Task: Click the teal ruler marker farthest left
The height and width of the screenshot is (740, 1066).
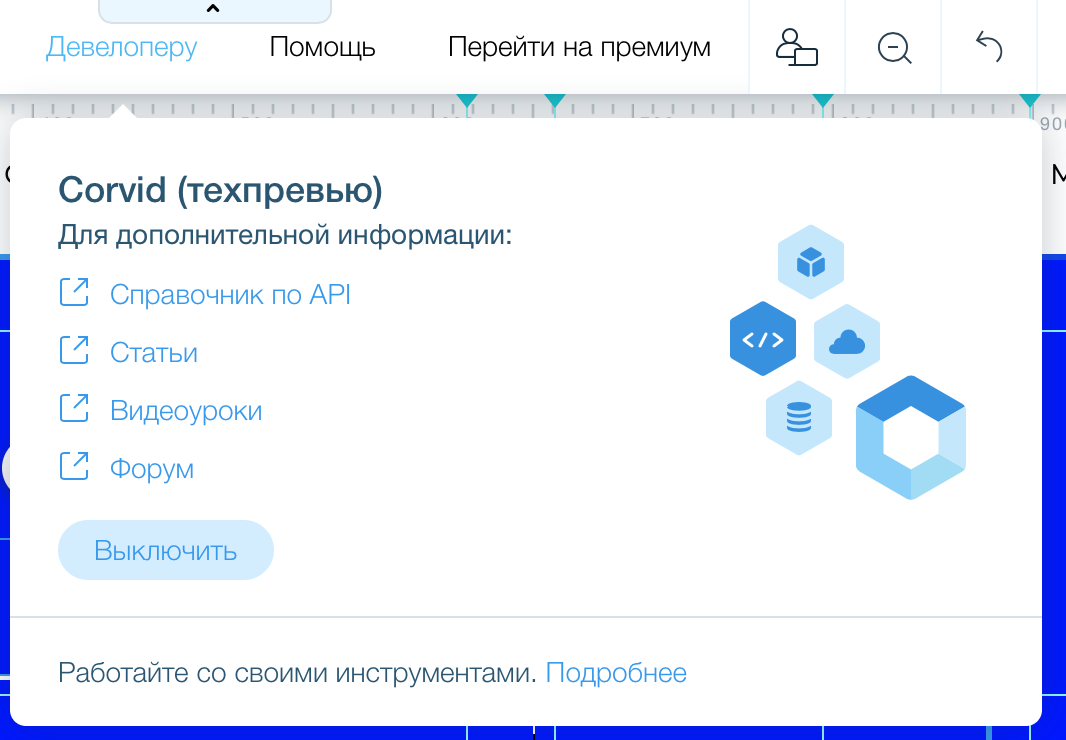Action: [467, 101]
